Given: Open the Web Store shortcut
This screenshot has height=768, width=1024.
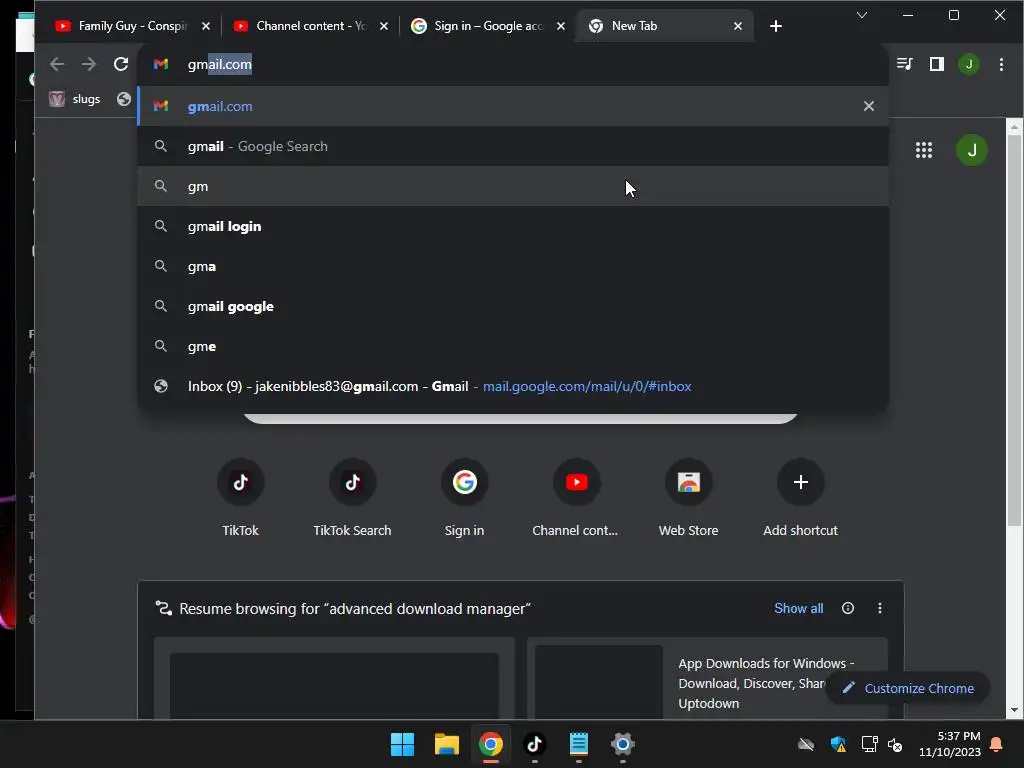Looking at the screenshot, I should [688, 498].
